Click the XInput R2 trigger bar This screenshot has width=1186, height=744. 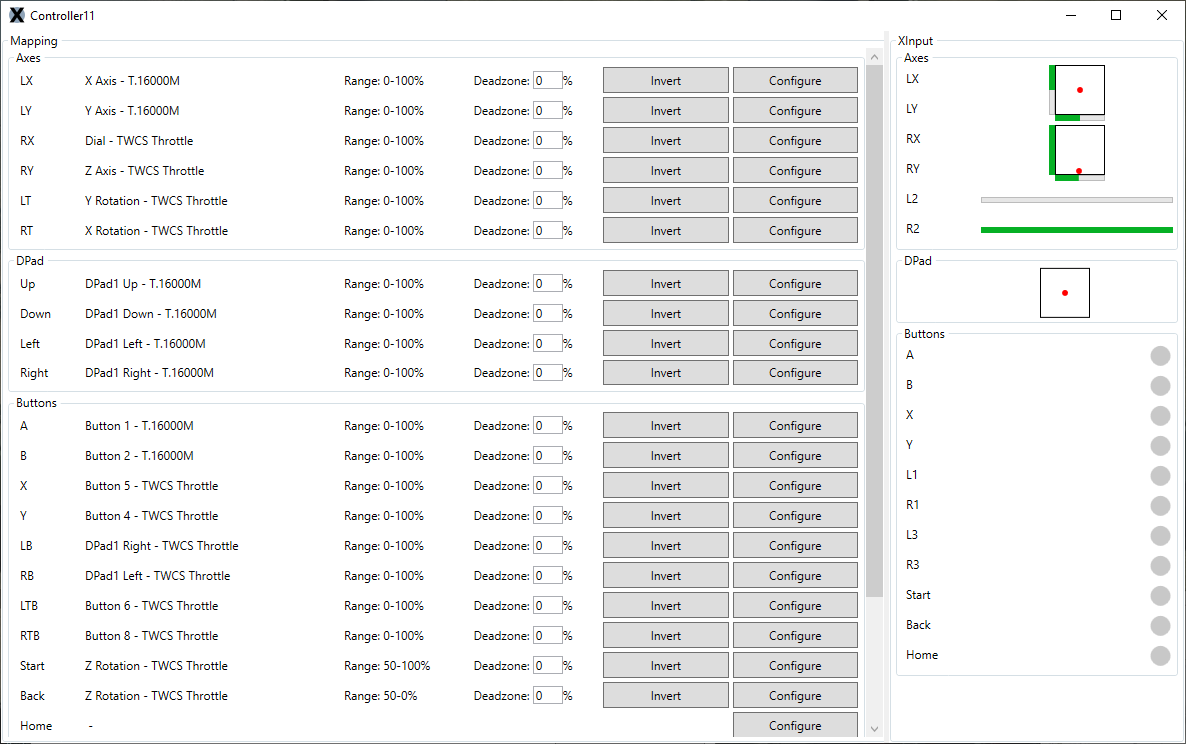pyautogui.click(x=1076, y=230)
